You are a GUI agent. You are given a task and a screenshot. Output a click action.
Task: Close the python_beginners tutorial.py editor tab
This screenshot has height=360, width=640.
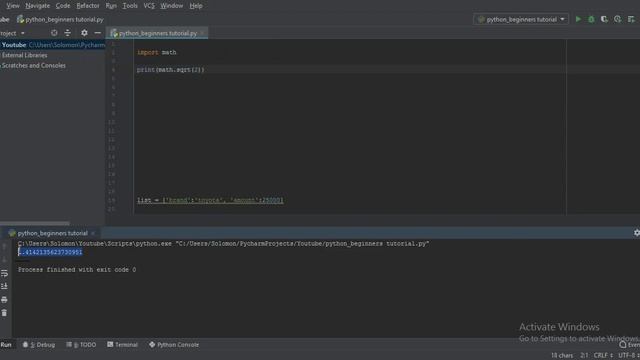click(x=203, y=33)
